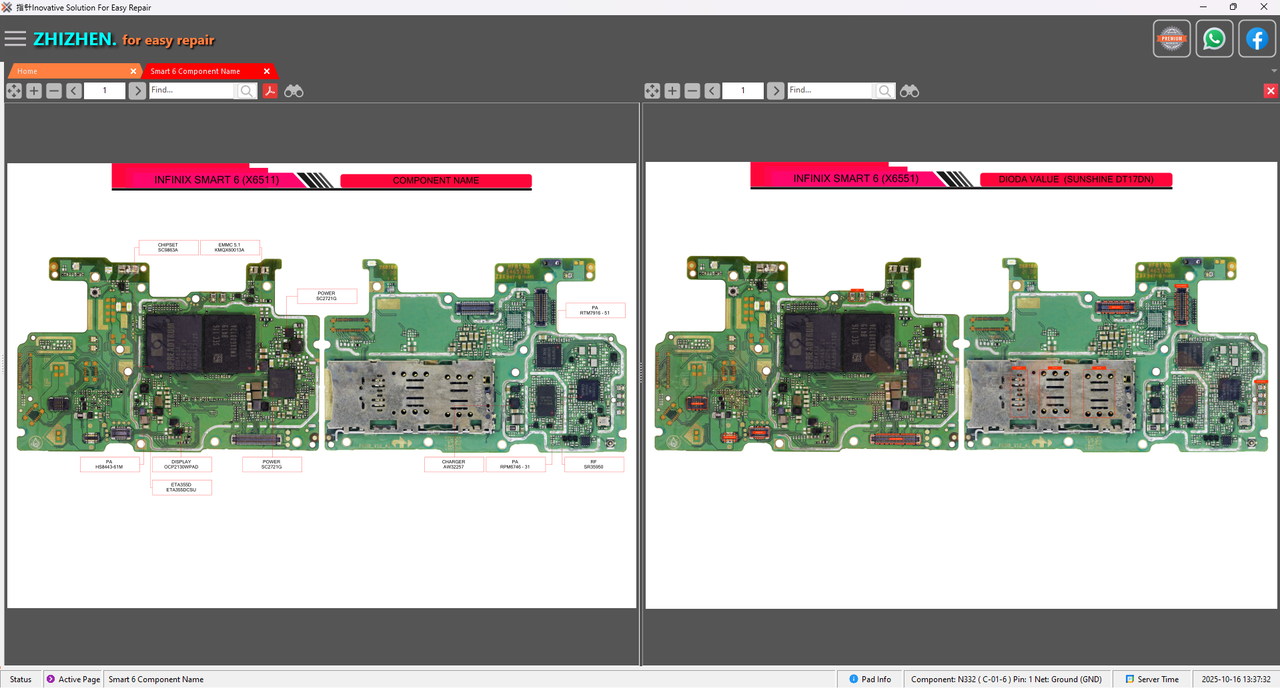Viewport: 1280px width, 688px height.
Task: Select the 2025-10-16 13:37:32 timestamp
Action: click(1236, 679)
